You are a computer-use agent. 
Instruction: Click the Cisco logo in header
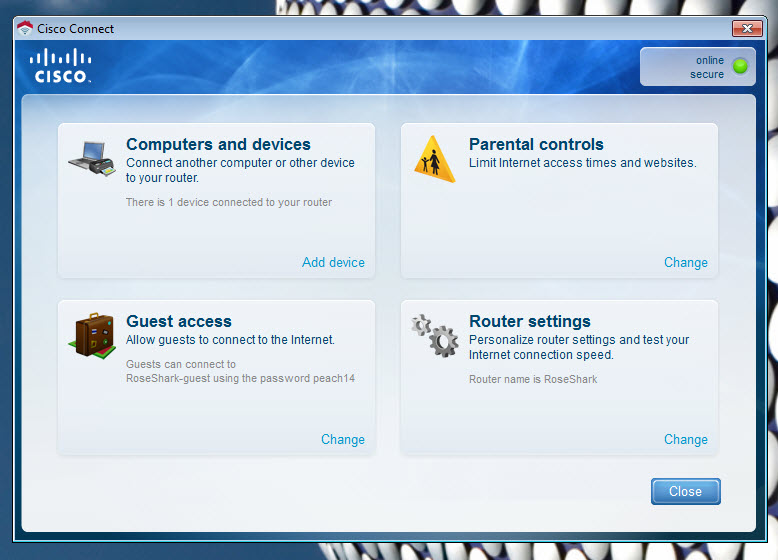pos(61,65)
